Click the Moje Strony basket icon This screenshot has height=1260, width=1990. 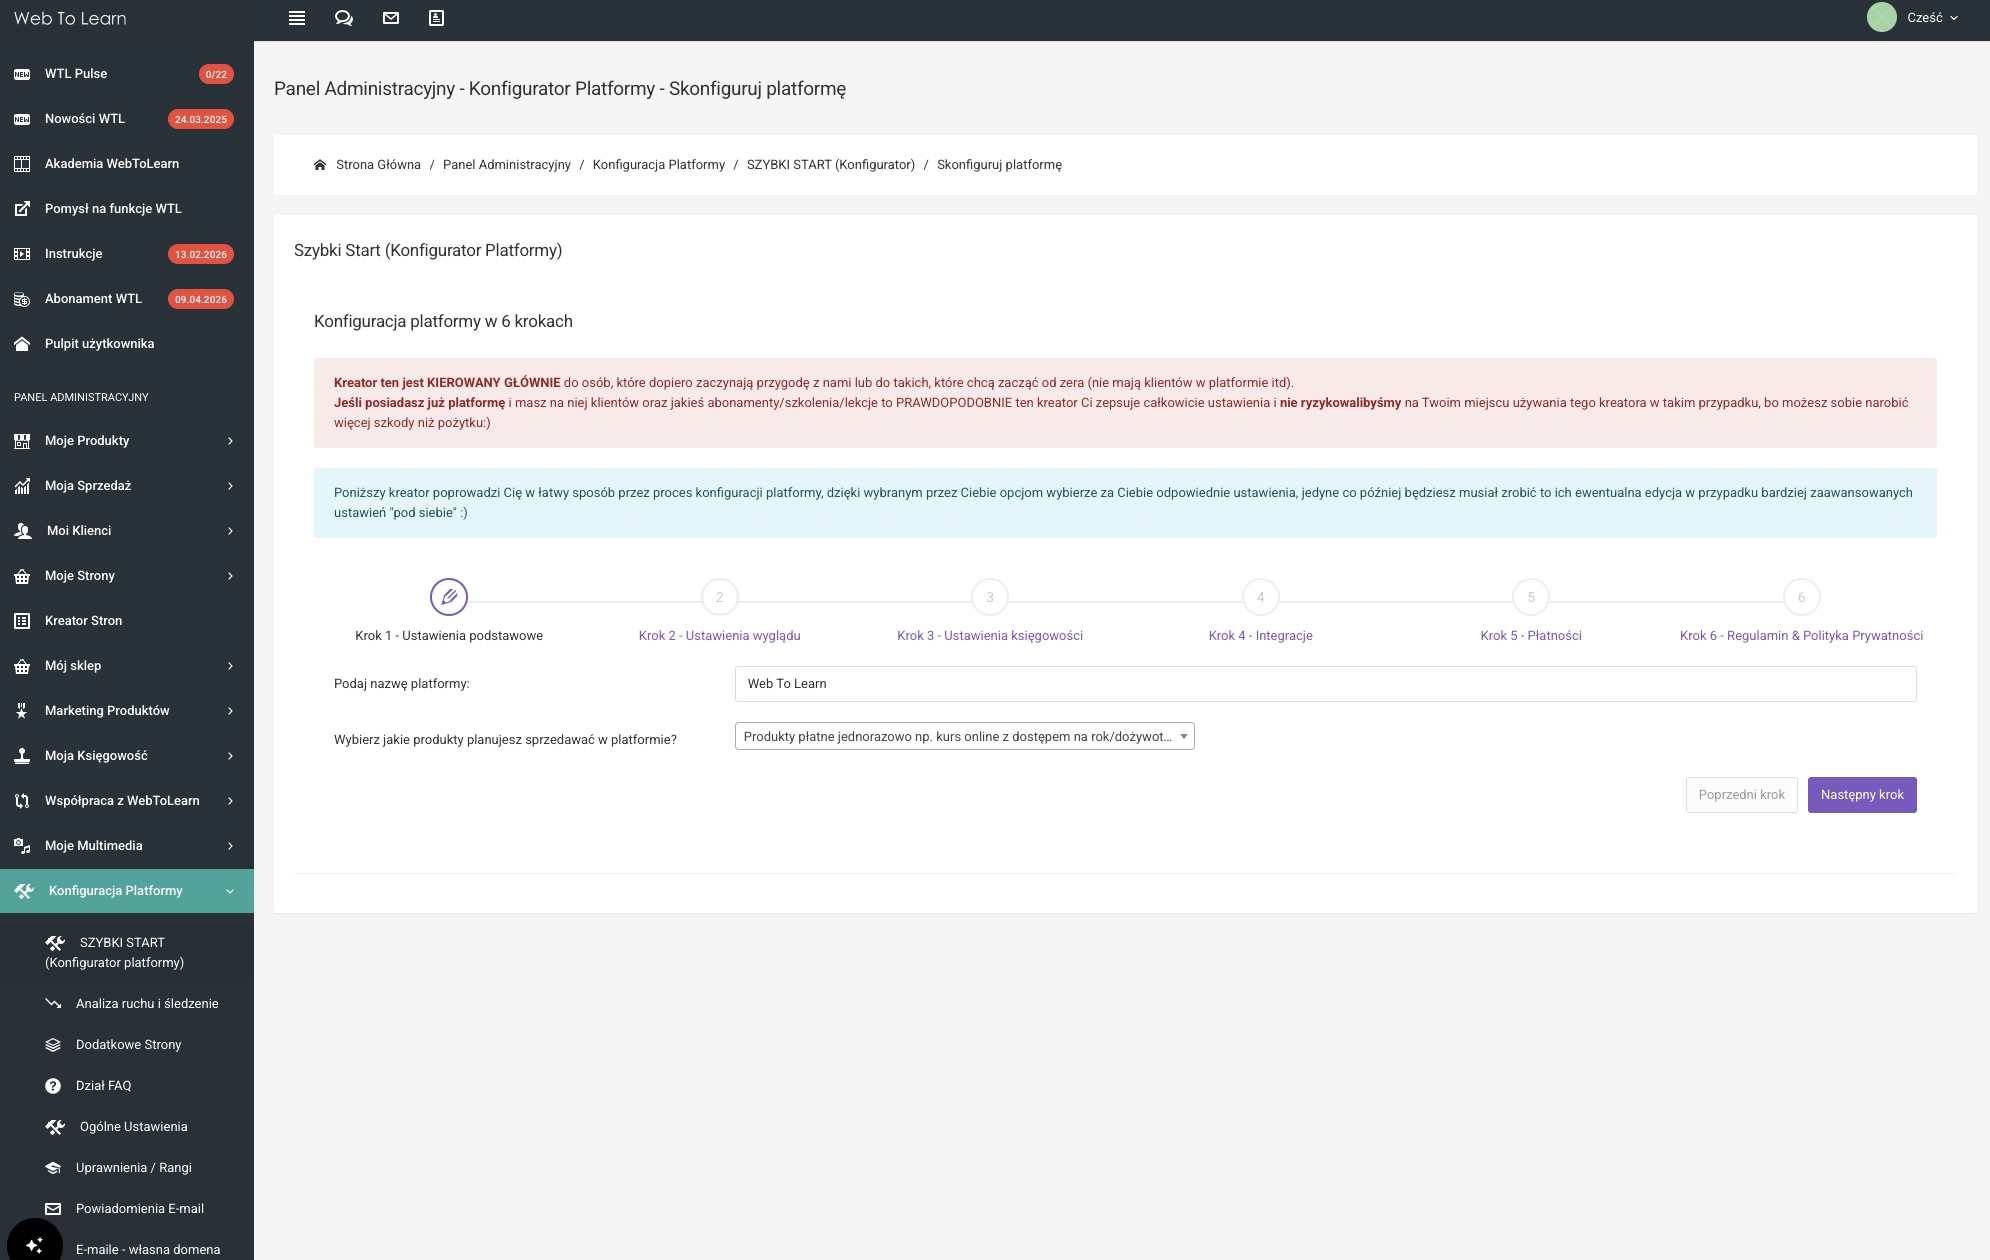coord(22,576)
